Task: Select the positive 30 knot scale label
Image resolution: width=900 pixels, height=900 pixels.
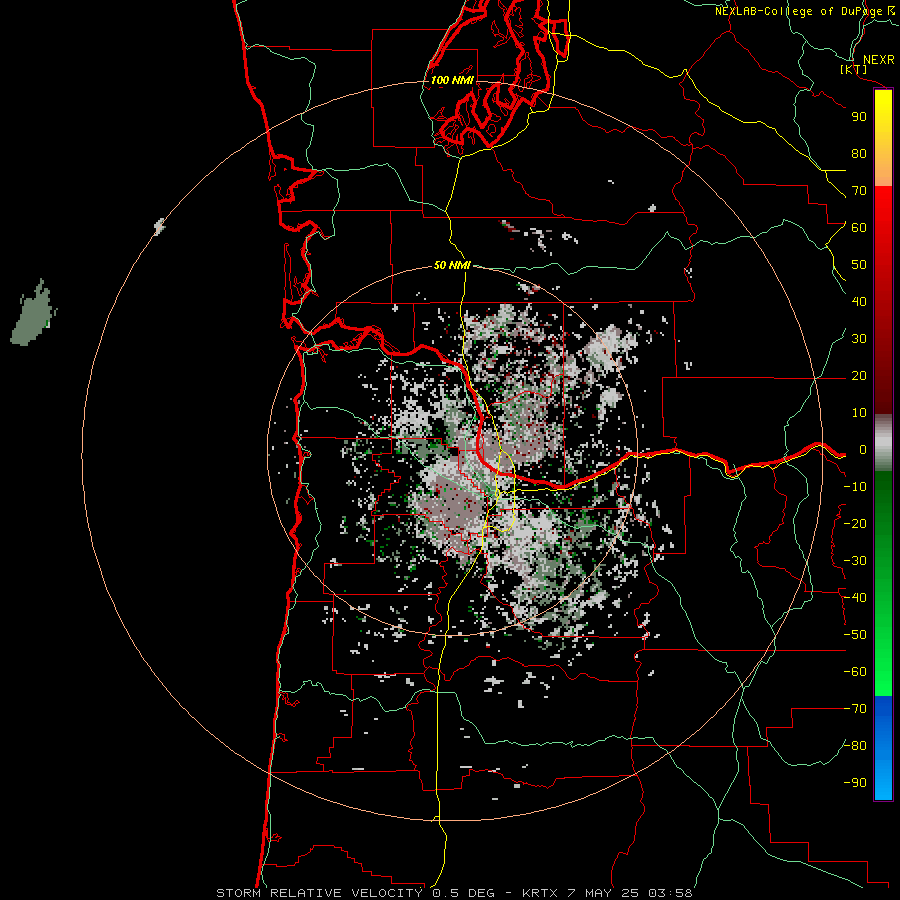Action: 859,339
